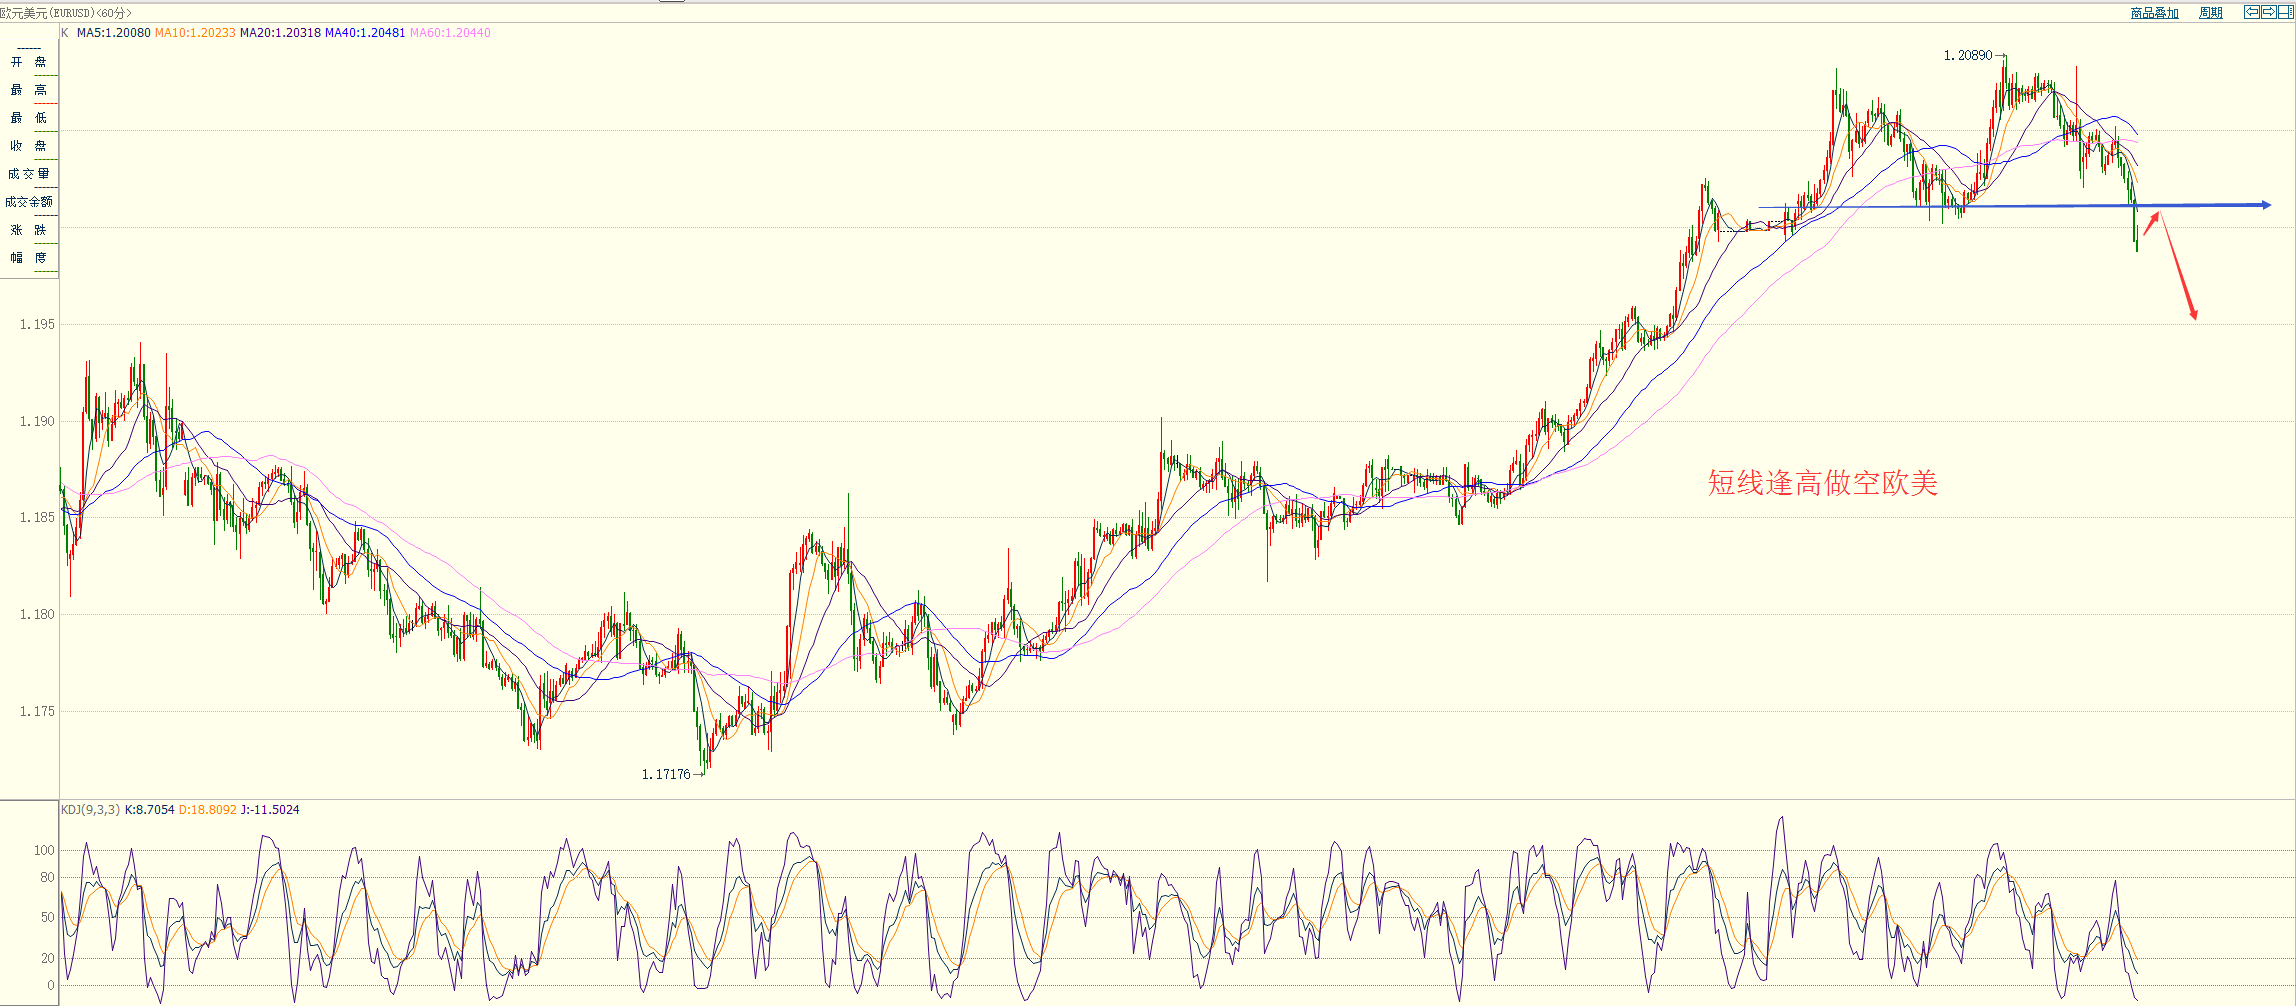Click the 1.195 price axis label
The width and height of the screenshot is (2296, 1006).
[x=37, y=325]
